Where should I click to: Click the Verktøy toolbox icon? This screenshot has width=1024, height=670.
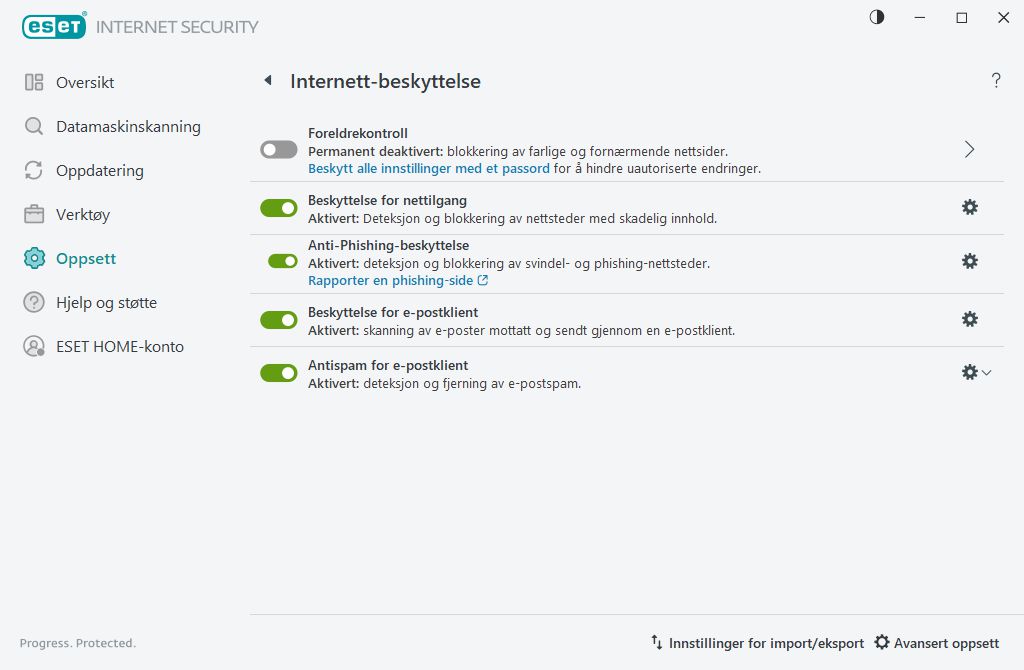[x=34, y=215]
